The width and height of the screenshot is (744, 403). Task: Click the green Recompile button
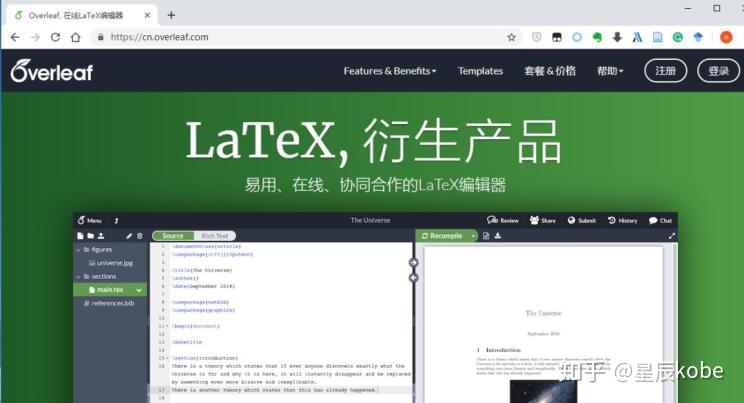click(x=442, y=235)
